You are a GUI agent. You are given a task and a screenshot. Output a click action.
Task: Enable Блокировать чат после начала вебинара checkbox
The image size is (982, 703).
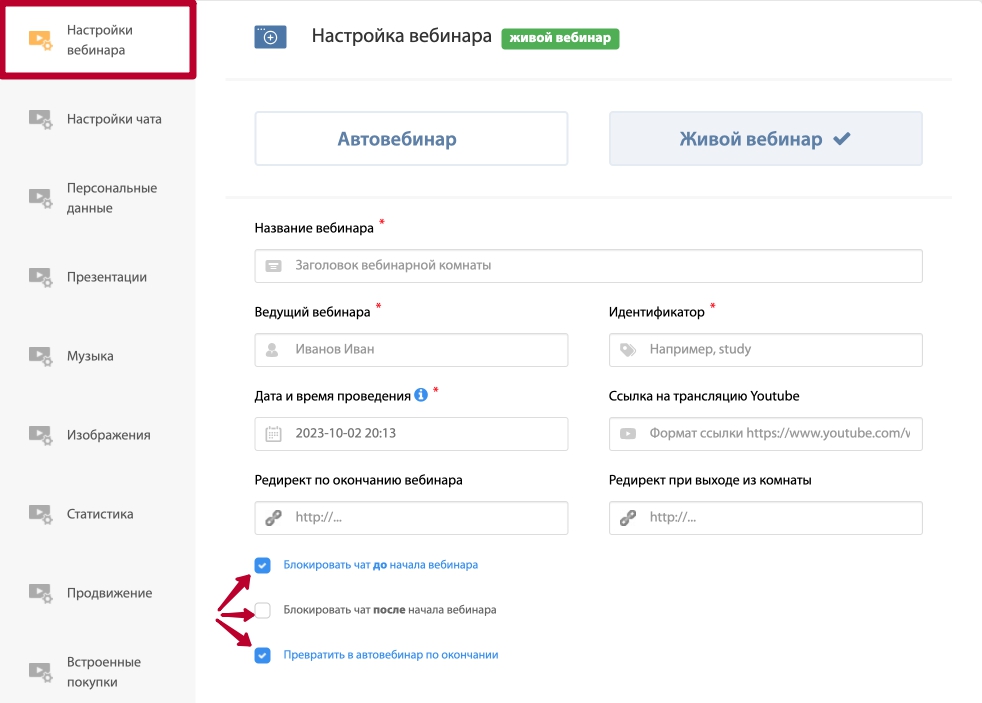tap(262, 610)
